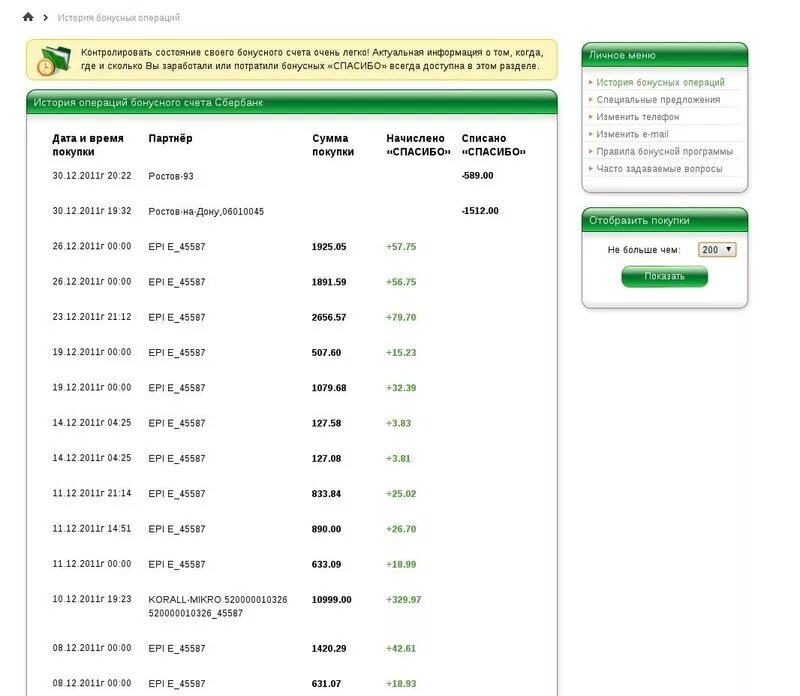Click 'Списано «СПАСИБО»' column header
Viewport: 800px width, 696px height.
click(493, 145)
